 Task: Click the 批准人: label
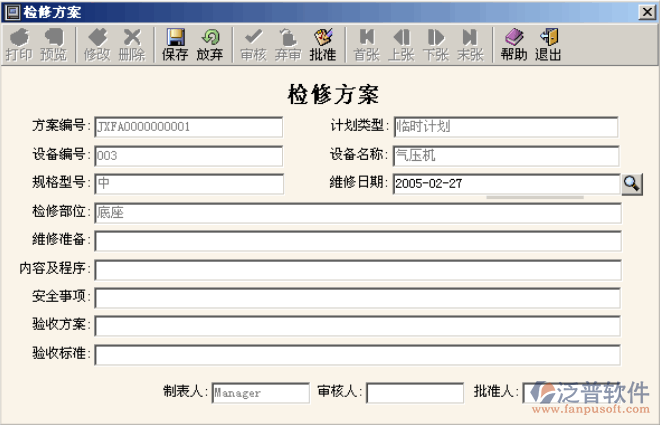click(x=496, y=391)
